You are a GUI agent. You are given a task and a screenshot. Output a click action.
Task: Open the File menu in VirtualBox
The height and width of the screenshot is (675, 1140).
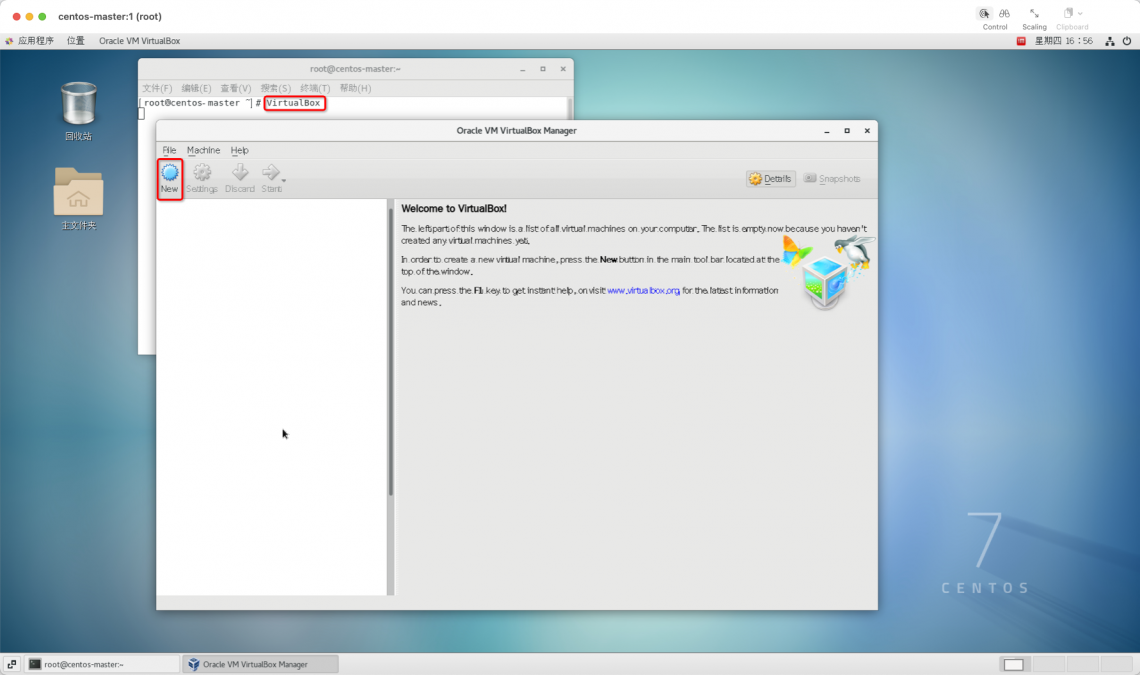169,150
